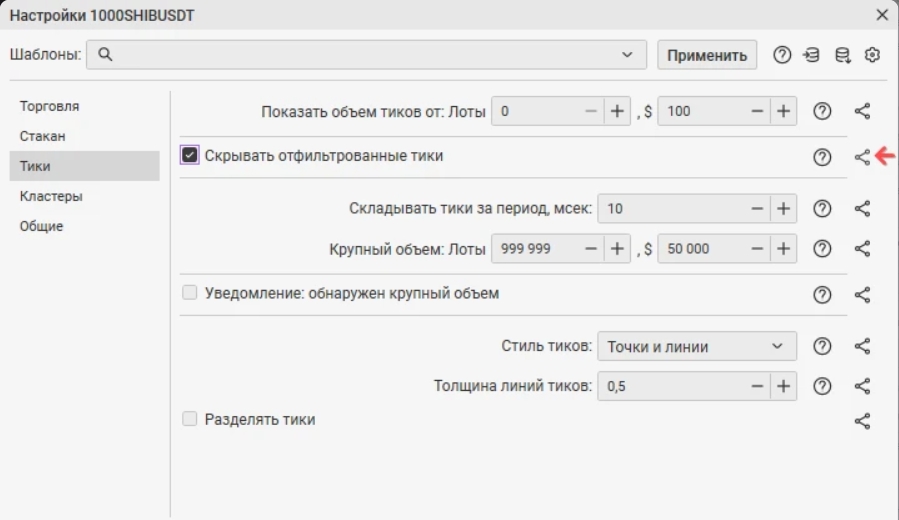Open the Общие settings section
The image size is (899, 520).
pyautogui.click(x=84, y=226)
